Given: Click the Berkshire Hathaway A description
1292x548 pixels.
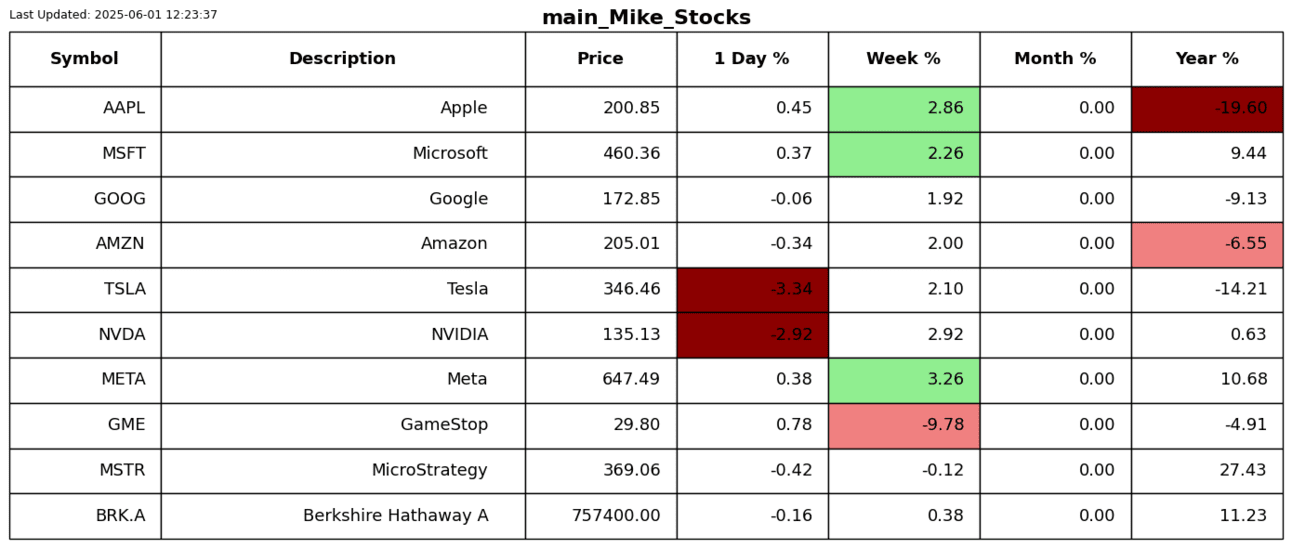Looking at the screenshot, I should pyautogui.click(x=395, y=516).
